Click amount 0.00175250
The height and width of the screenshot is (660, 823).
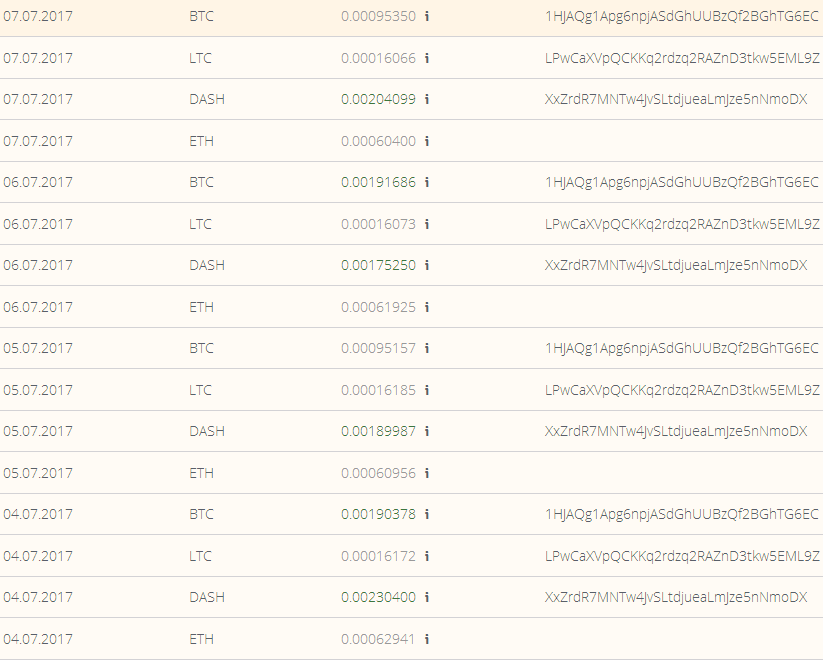378,265
